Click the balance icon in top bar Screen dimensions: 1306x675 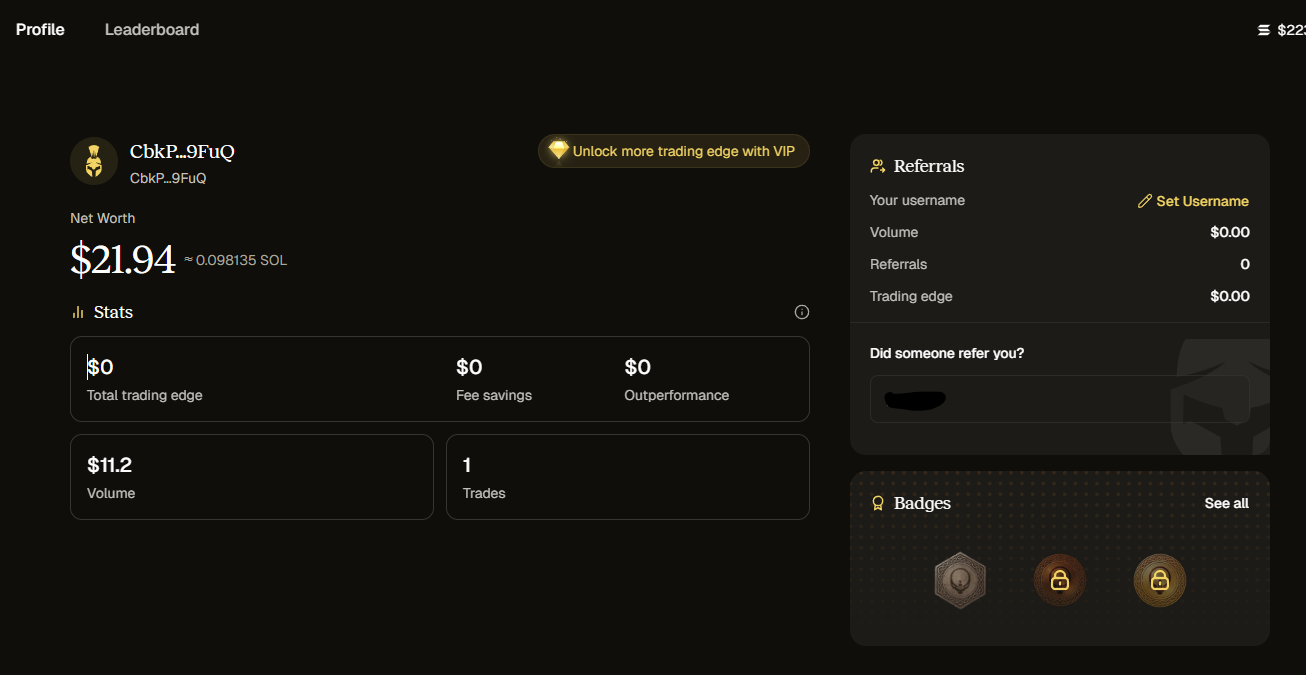pos(1264,30)
